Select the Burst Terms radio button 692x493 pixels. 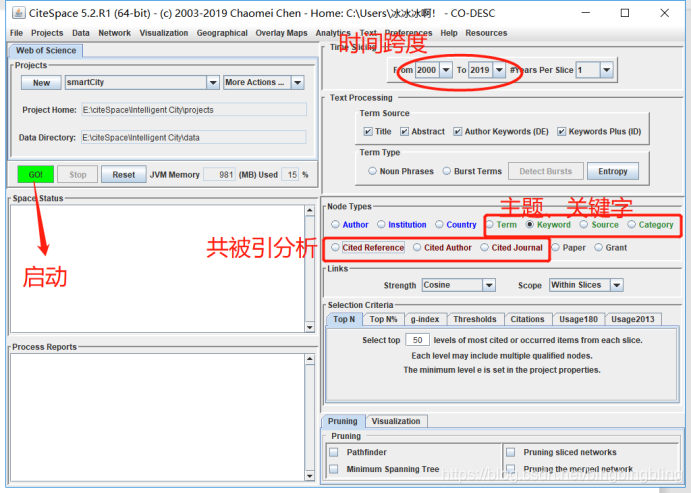447,171
